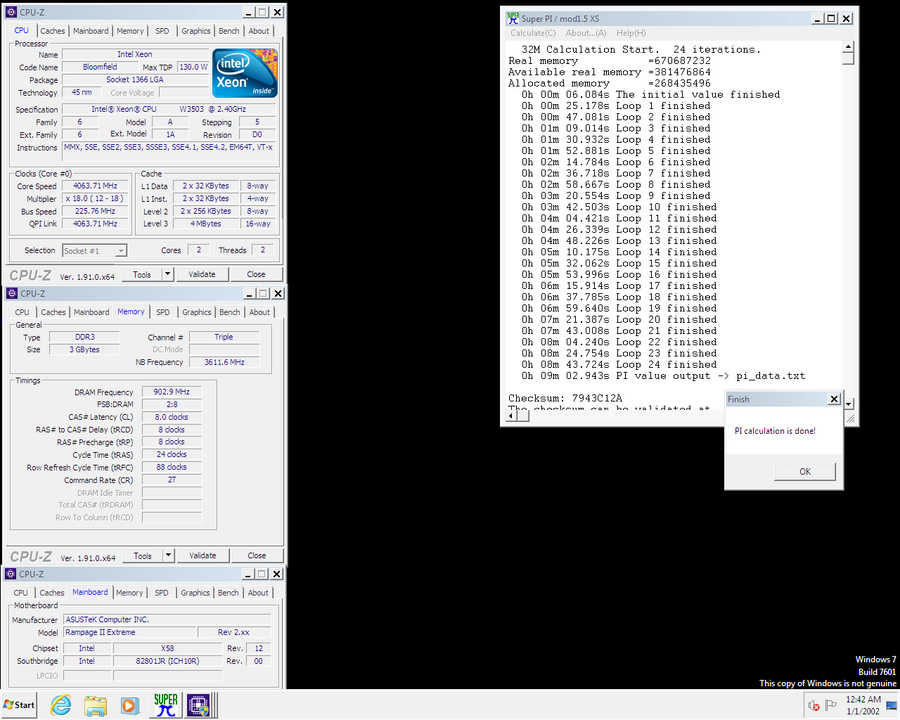The width and height of the screenshot is (900, 720).
Task: Open the Windows Start menu
Action: [x=19, y=704]
